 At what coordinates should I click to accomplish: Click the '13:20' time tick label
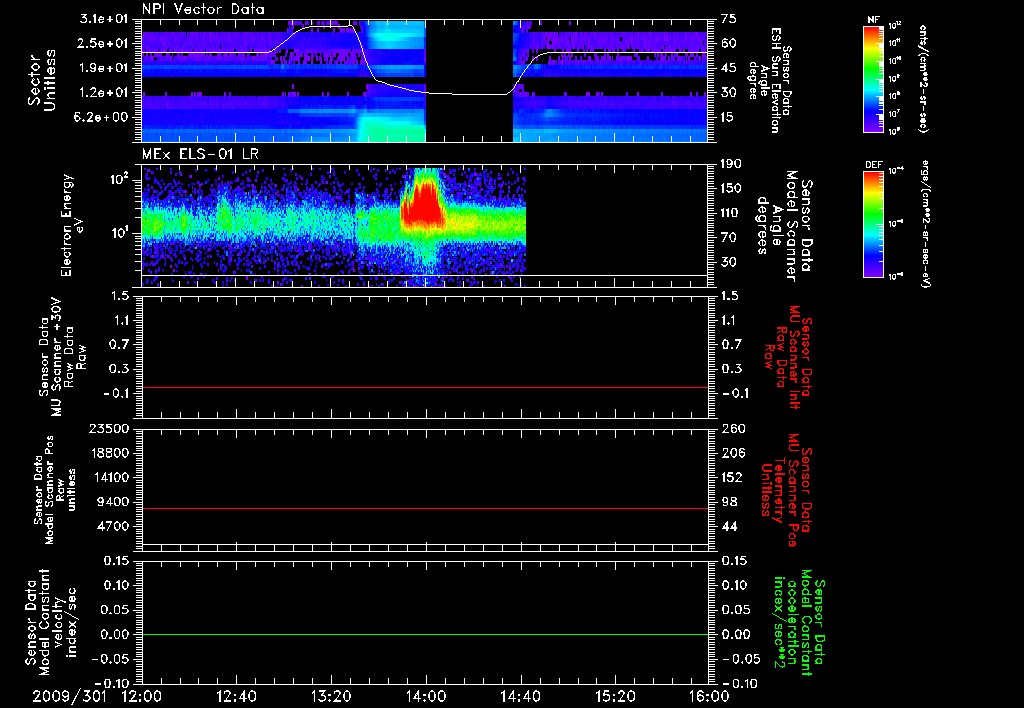(331, 696)
